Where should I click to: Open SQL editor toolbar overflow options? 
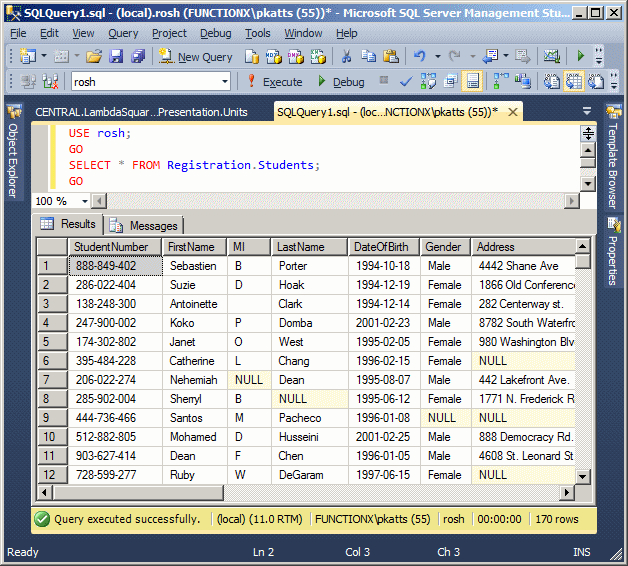click(614, 81)
